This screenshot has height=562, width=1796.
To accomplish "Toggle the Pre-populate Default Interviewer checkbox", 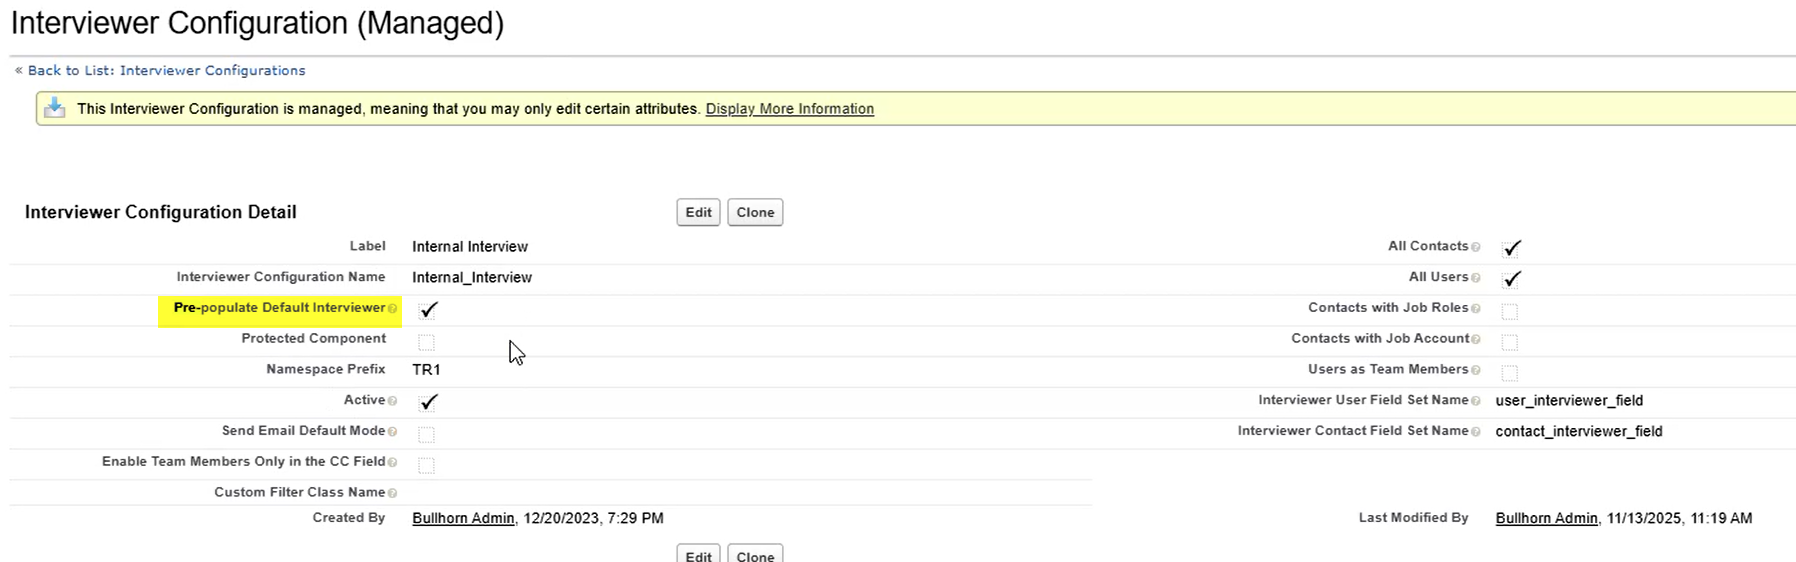I will point(428,310).
